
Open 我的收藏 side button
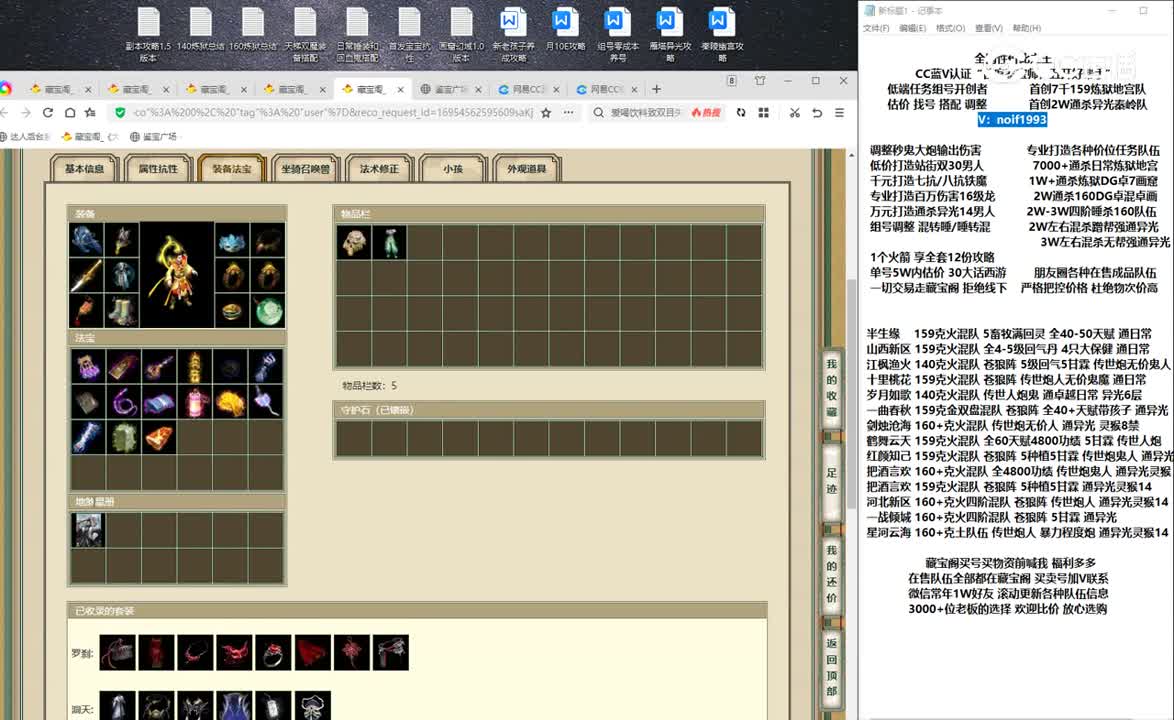[832, 388]
